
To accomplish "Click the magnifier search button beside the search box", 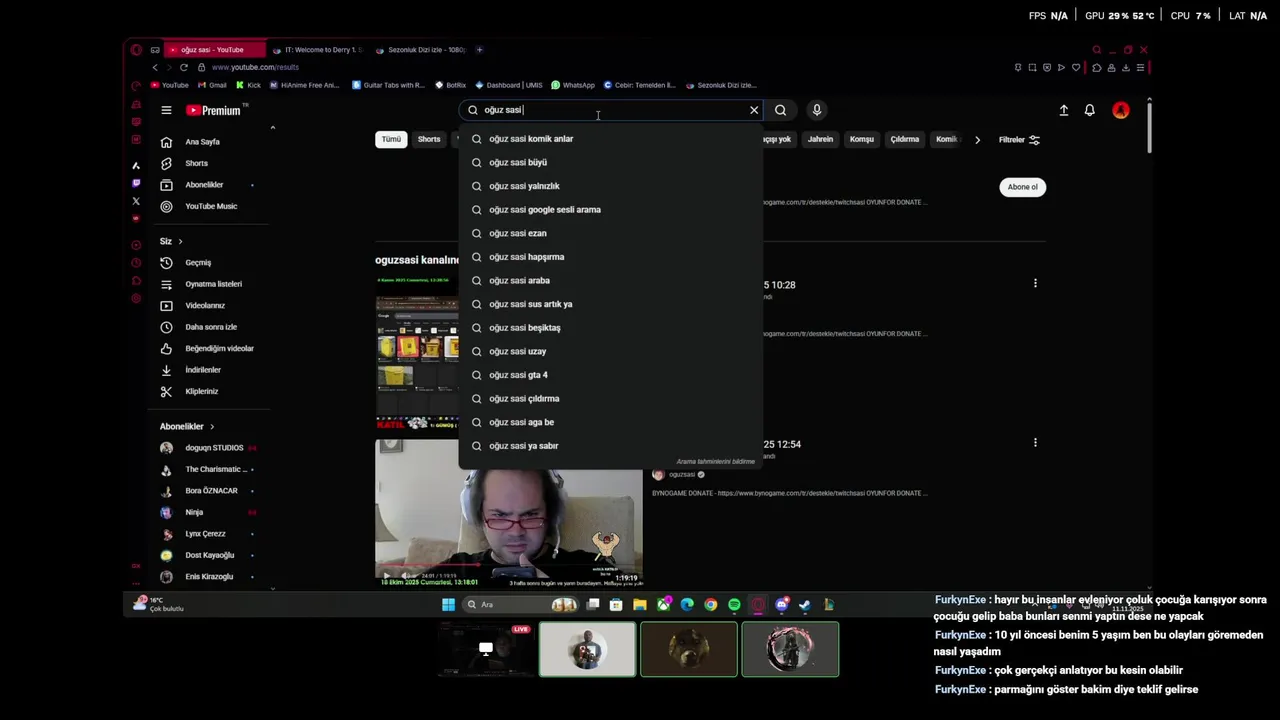I will 781,110.
